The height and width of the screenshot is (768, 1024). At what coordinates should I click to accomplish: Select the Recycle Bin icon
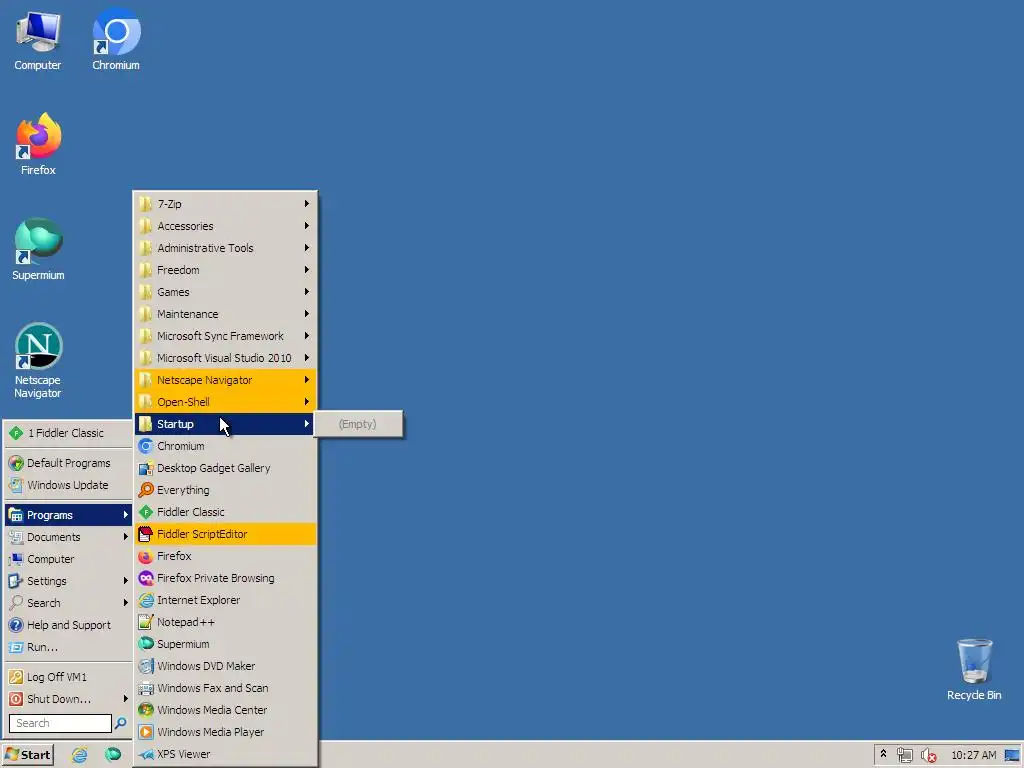pyautogui.click(x=974, y=670)
